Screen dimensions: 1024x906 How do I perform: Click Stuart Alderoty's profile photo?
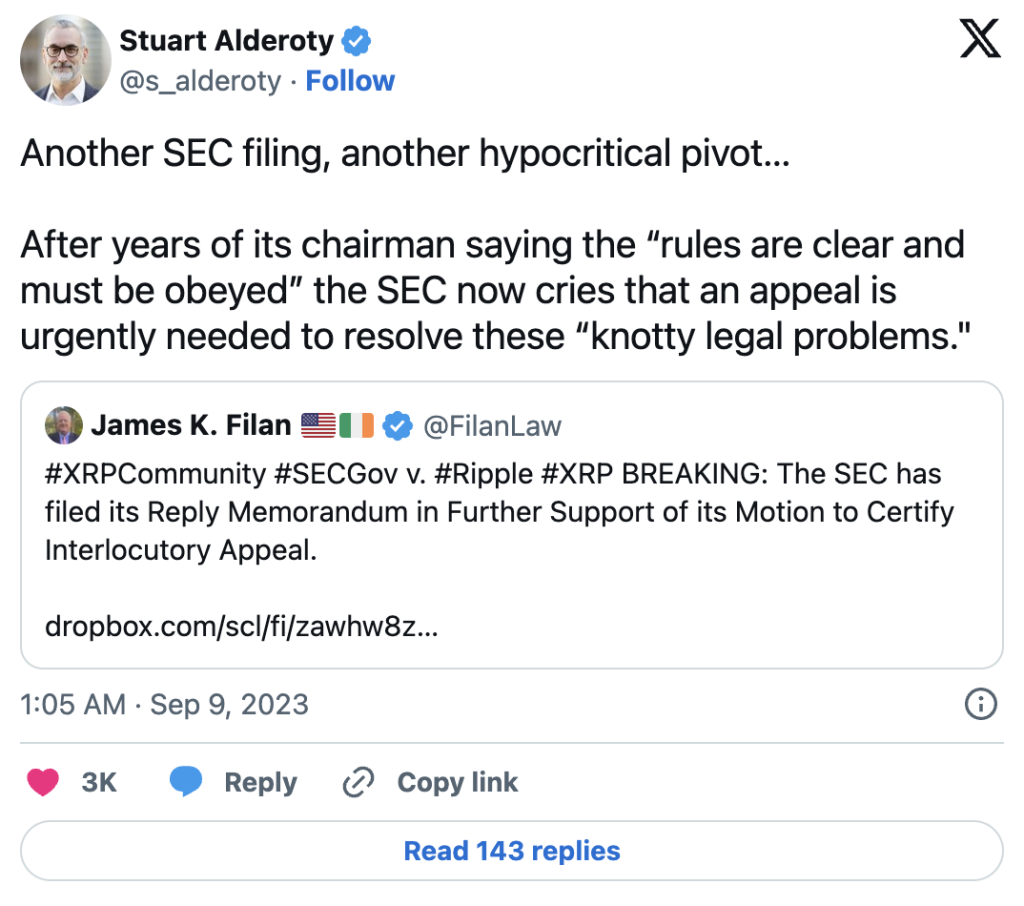click(x=63, y=61)
